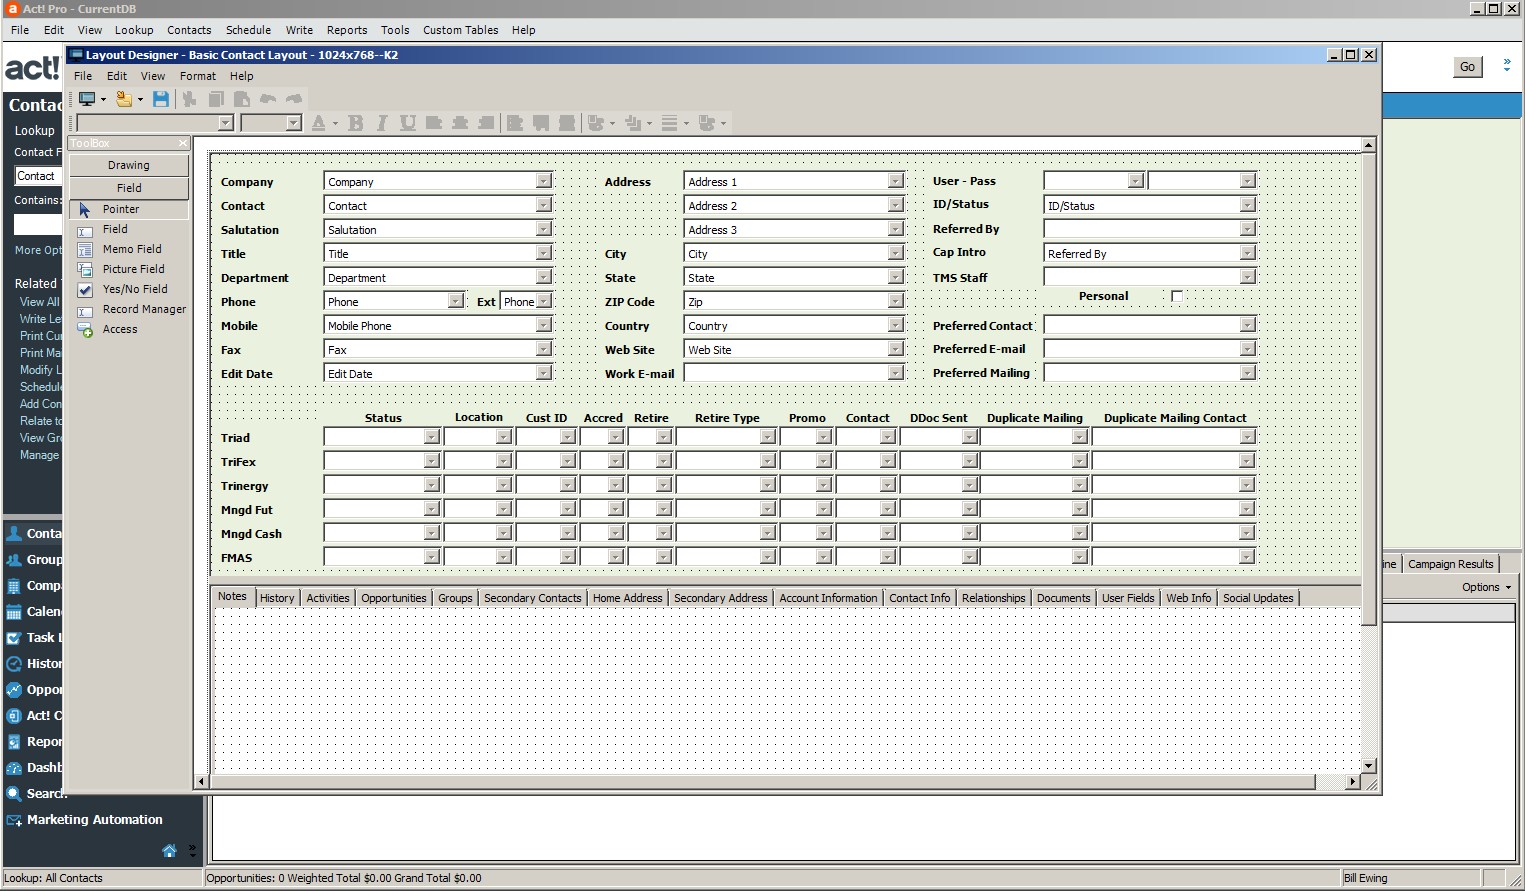
Task: Open the Secondary Contacts tab
Action: pyautogui.click(x=532, y=598)
